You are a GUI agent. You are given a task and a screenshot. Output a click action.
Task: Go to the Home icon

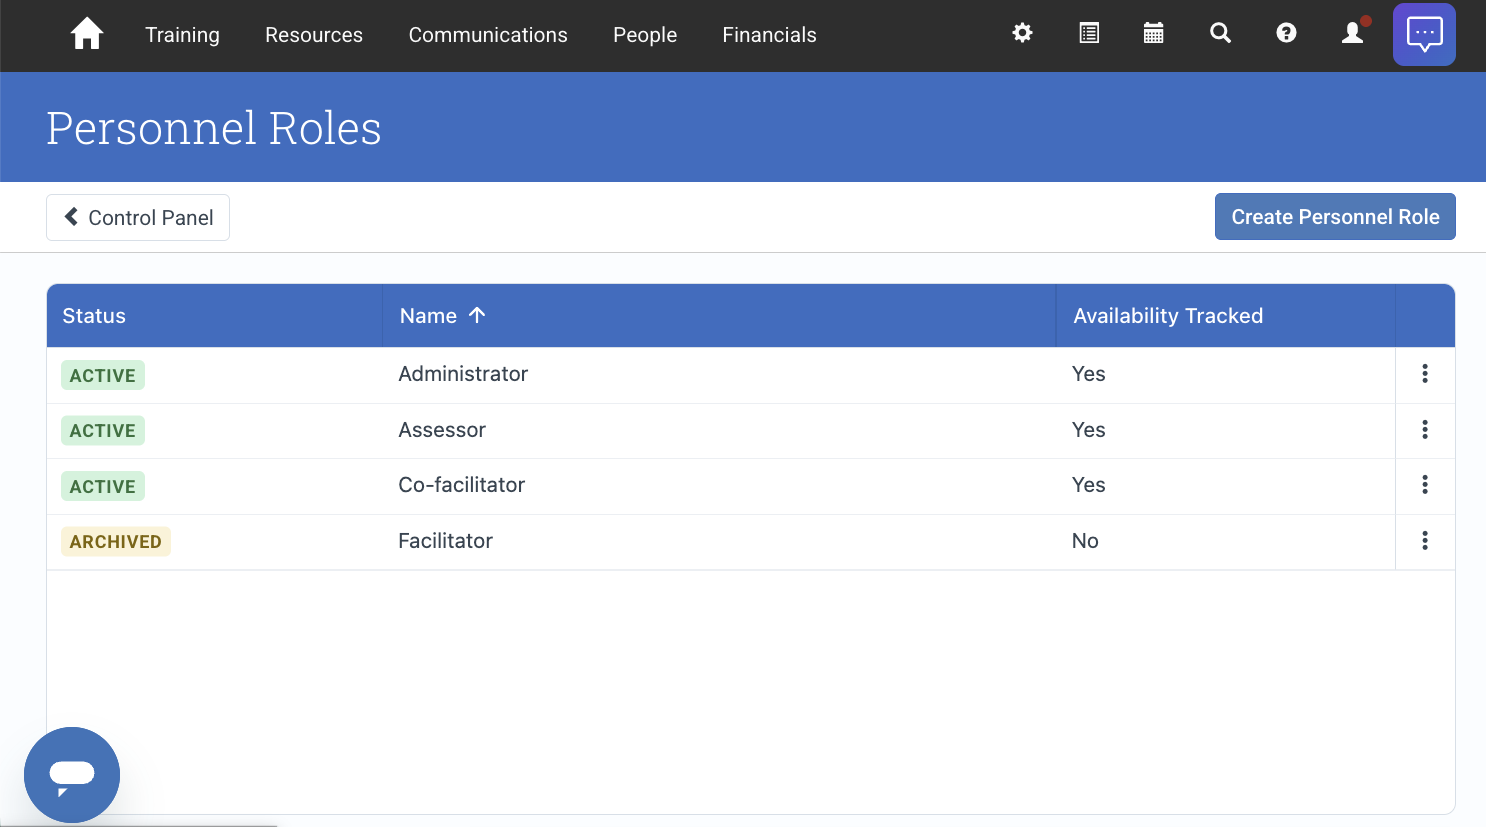(x=87, y=34)
